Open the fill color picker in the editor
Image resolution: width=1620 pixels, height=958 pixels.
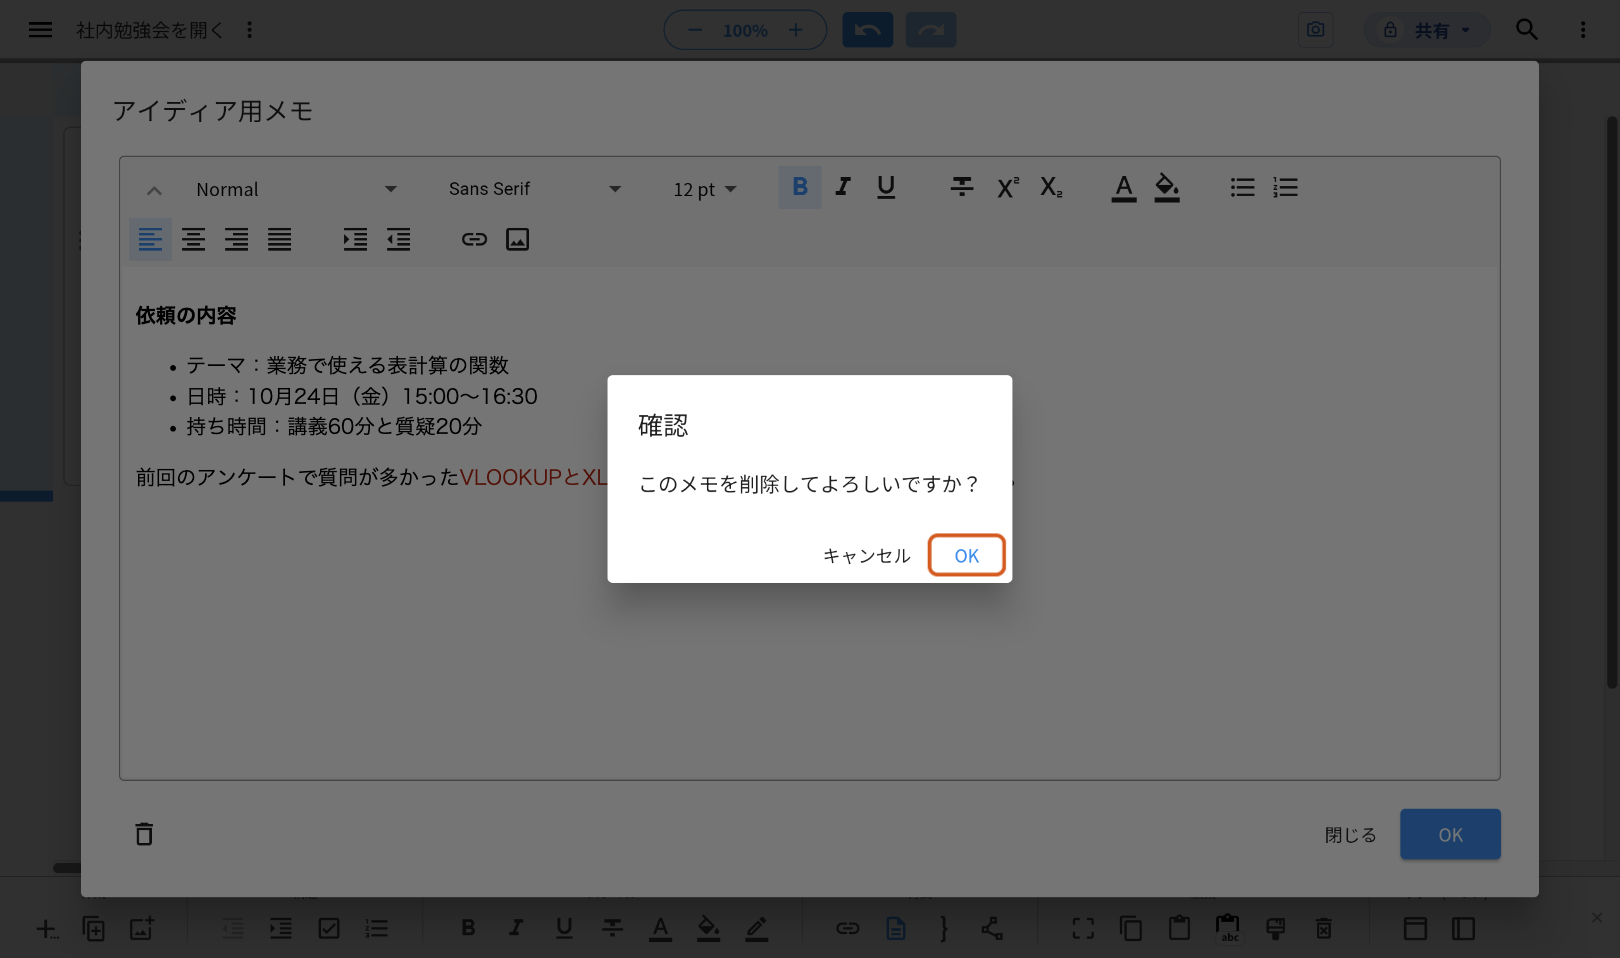1167,187
